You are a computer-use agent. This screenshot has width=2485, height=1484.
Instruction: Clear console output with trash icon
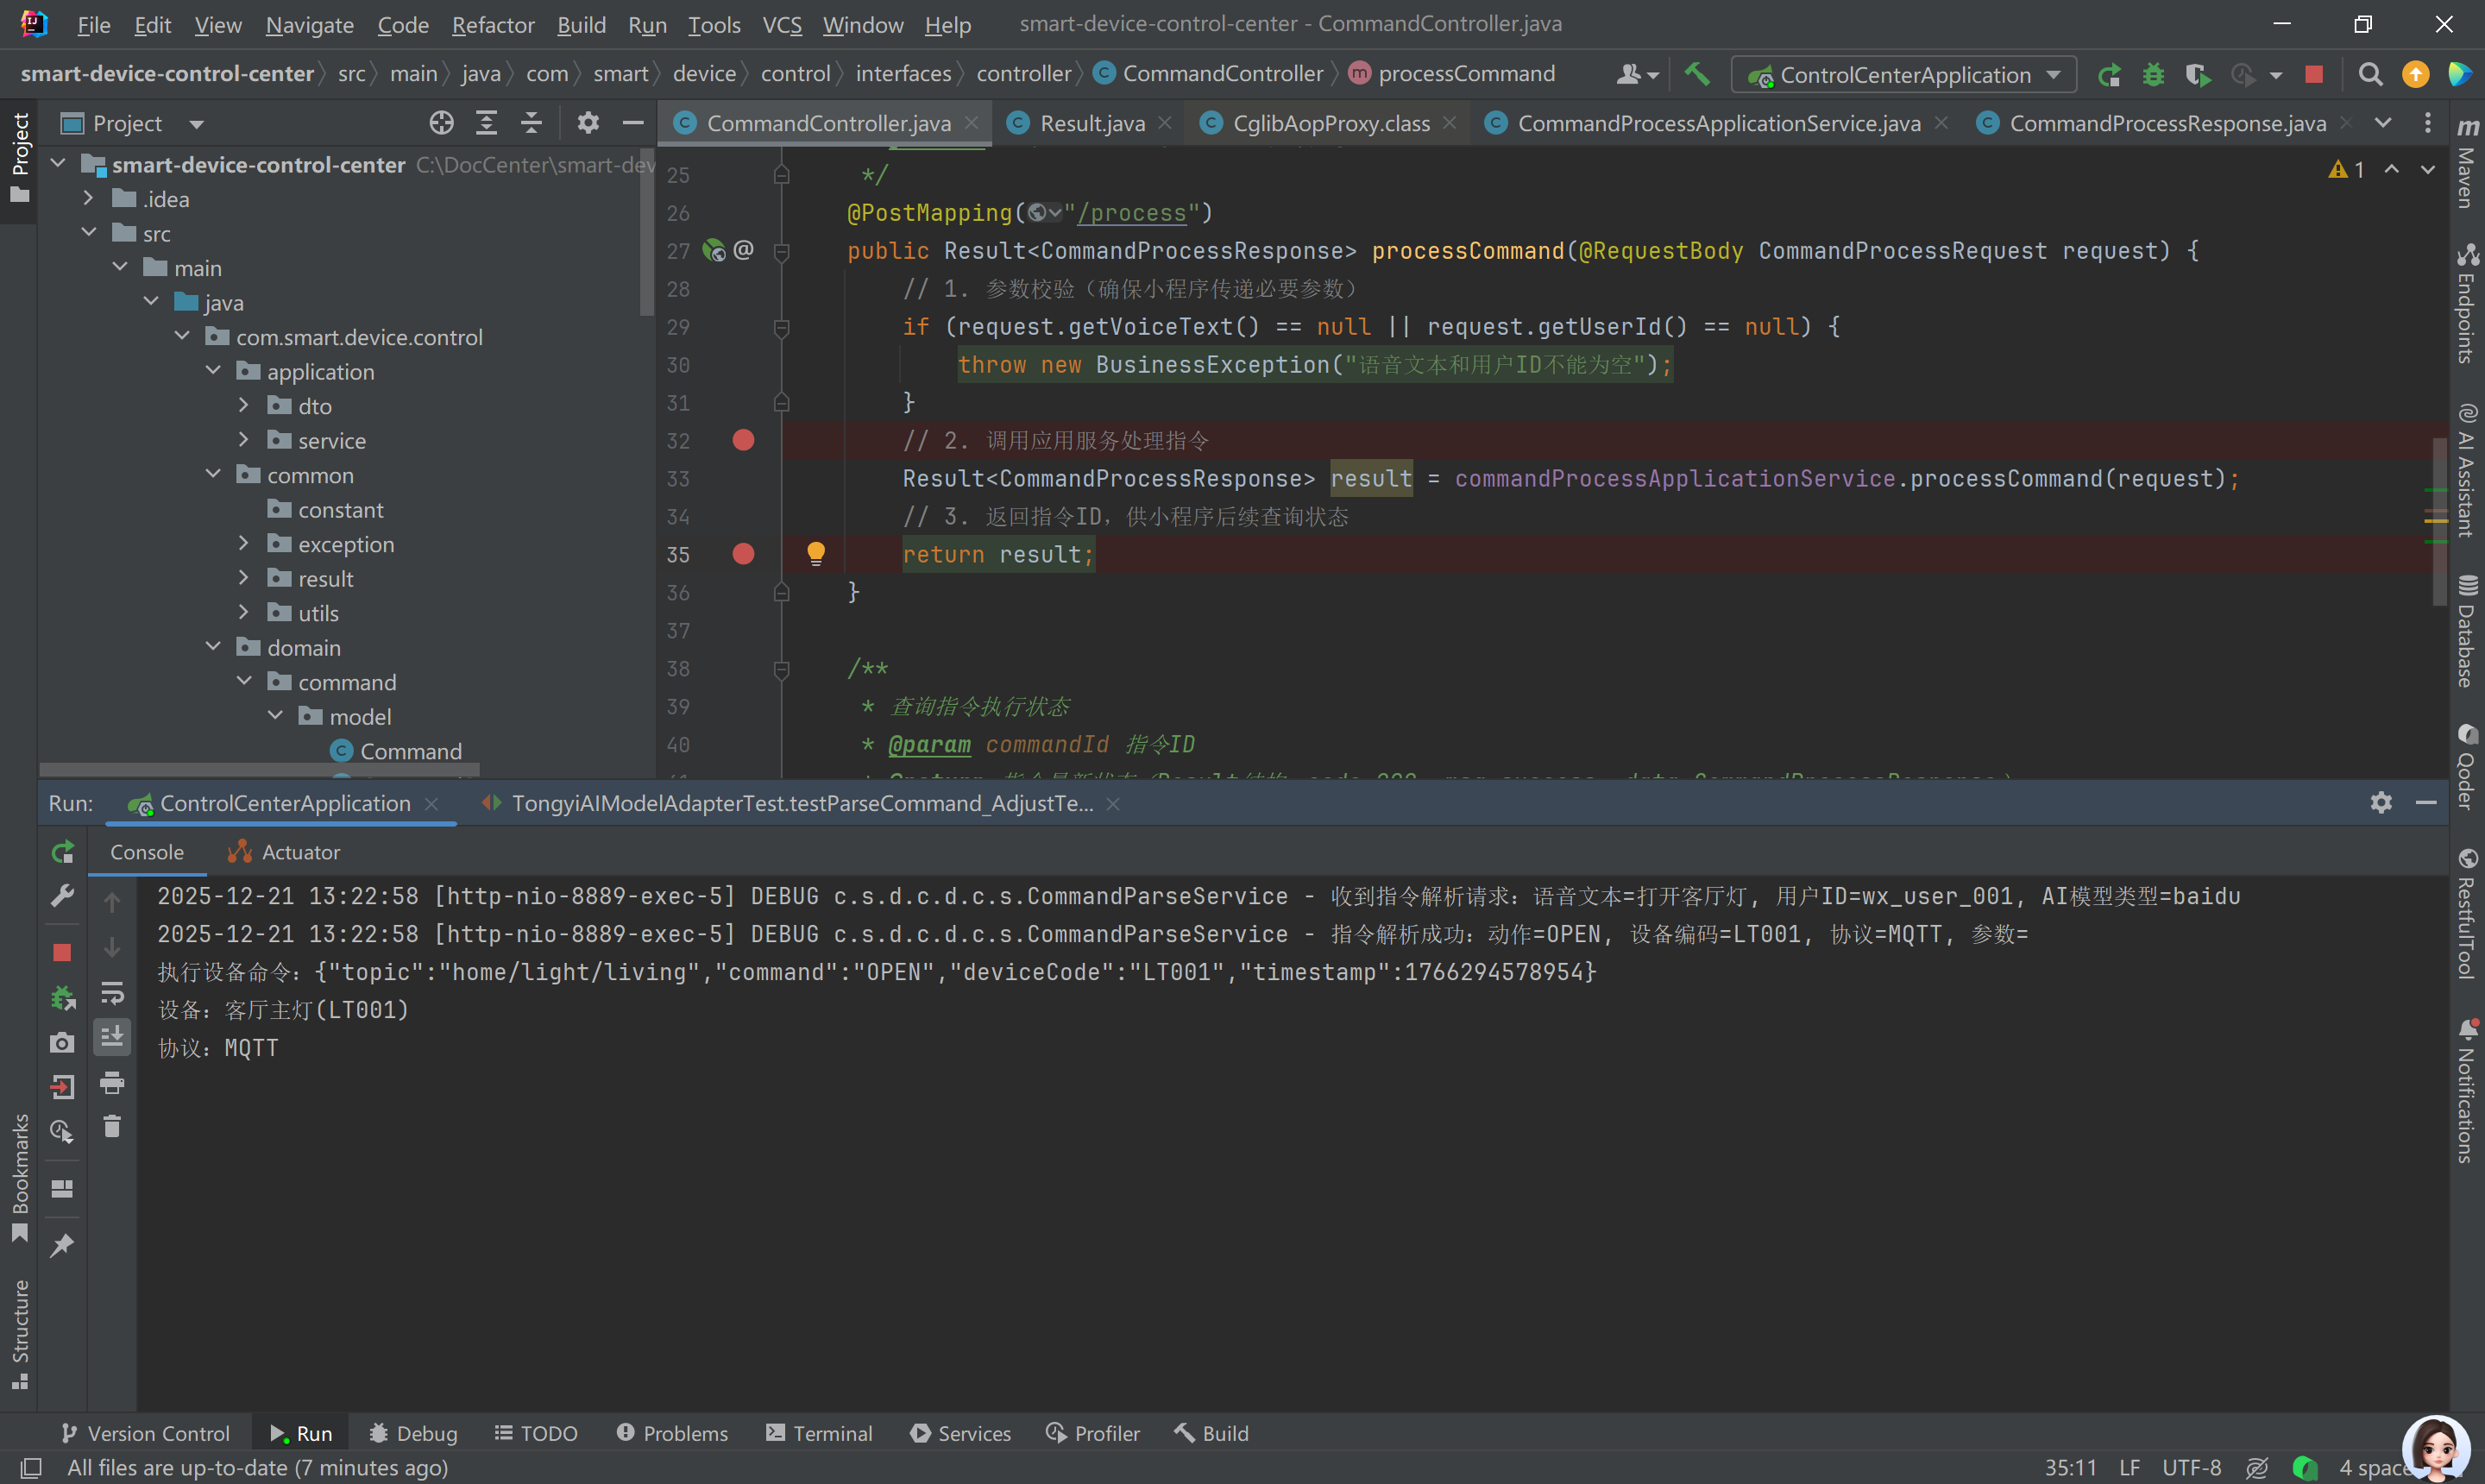point(112,1127)
